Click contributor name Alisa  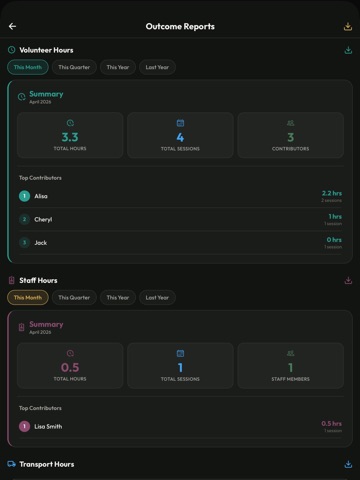[41, 196]
